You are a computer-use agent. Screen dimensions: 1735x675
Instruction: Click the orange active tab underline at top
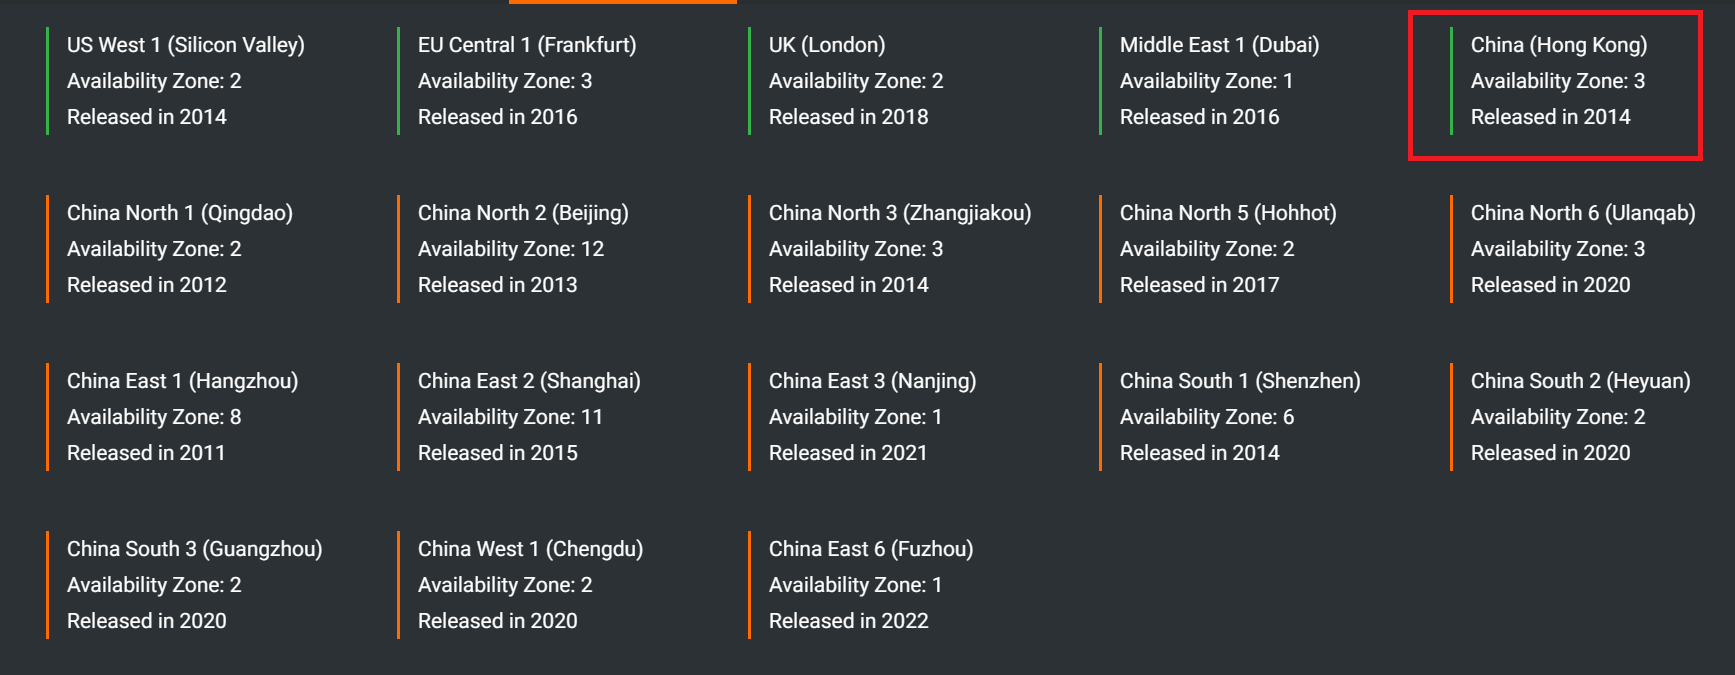pos(622,2)
